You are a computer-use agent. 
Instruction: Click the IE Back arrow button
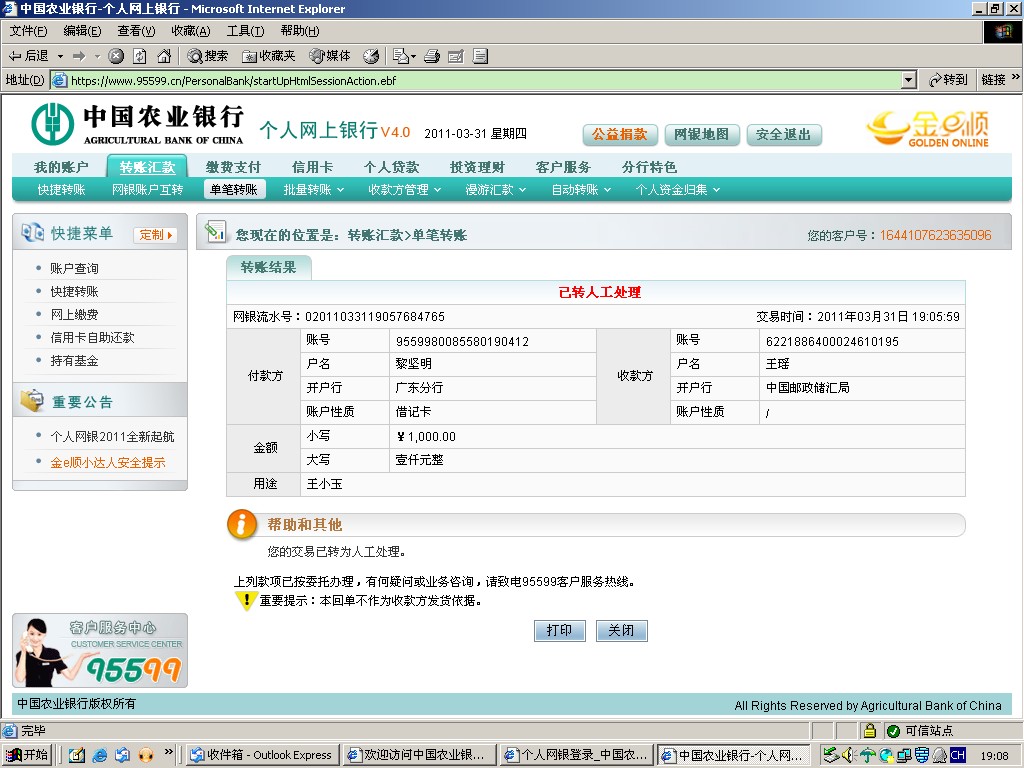coord(28,56)
